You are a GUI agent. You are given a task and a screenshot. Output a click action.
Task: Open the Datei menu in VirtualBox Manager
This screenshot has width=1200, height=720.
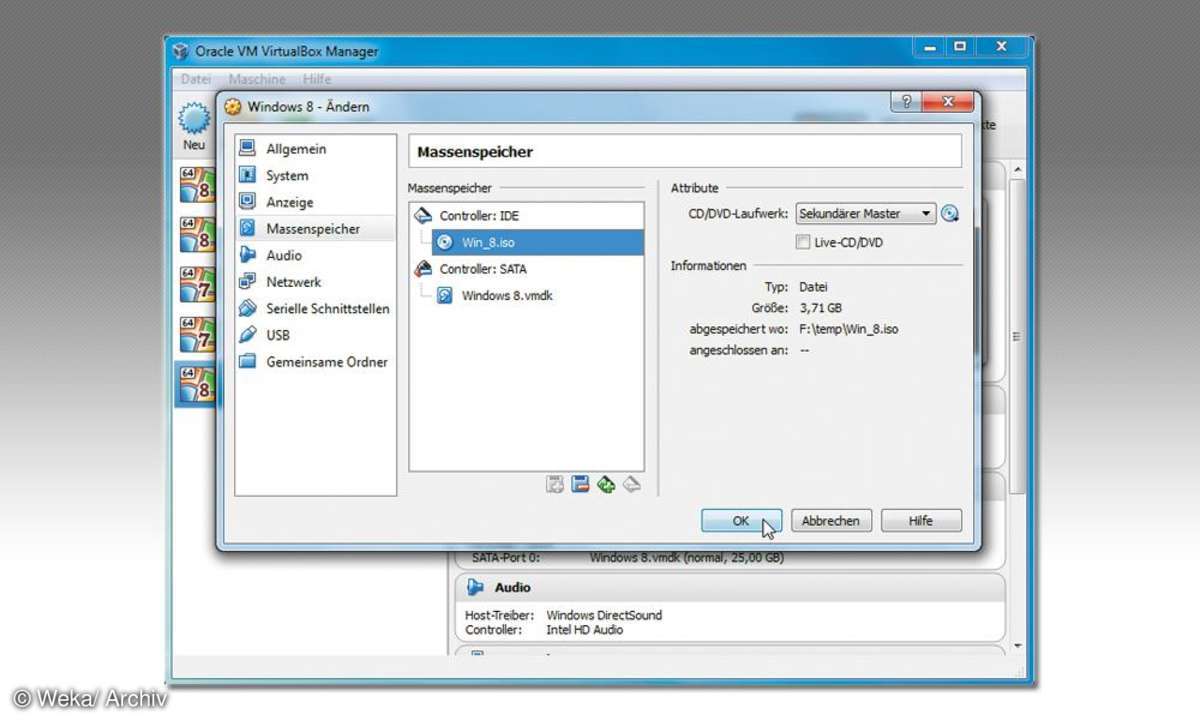pyautogui.click(x=196, y=79)
